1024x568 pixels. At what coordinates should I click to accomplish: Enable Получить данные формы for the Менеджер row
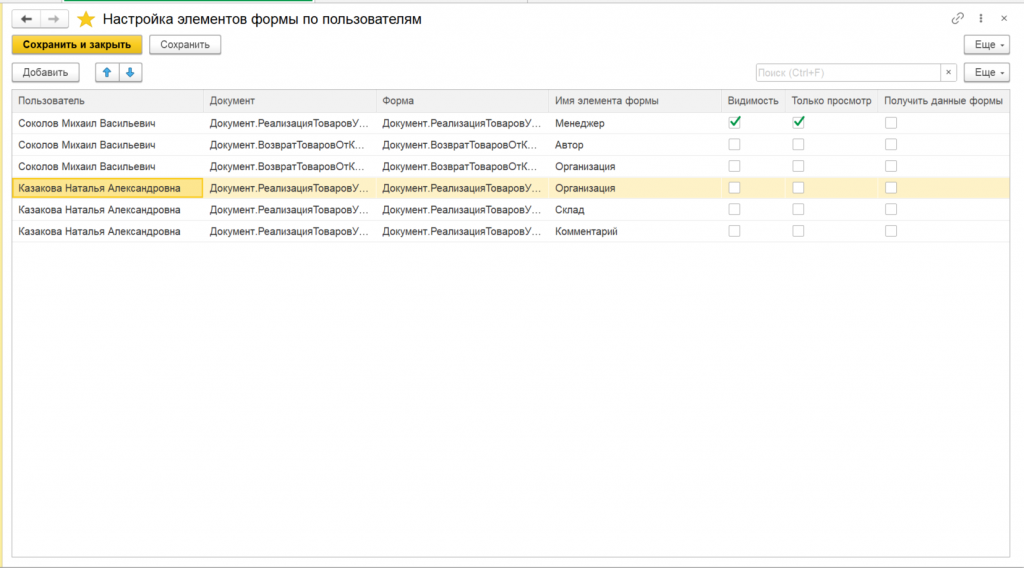pyautogui.click(x=891, y=123)
